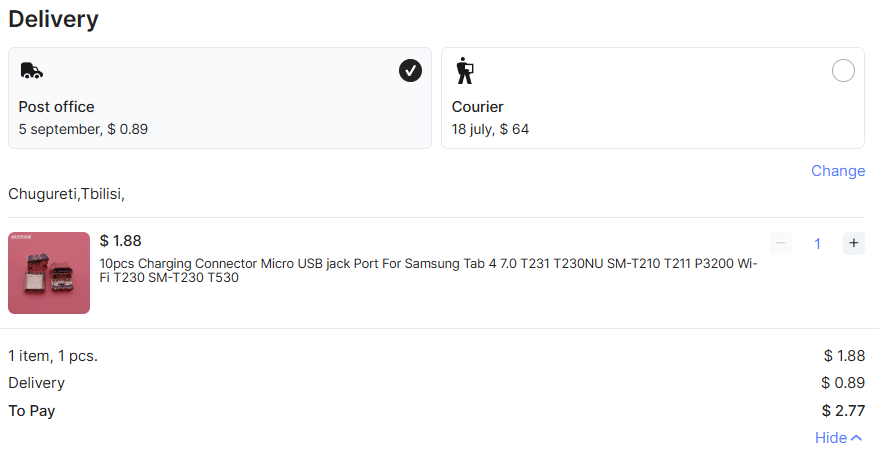Click the quantity value 1
Image resolution: width=879 pixels, height=454 pixels.
click(x=817, y=244)
